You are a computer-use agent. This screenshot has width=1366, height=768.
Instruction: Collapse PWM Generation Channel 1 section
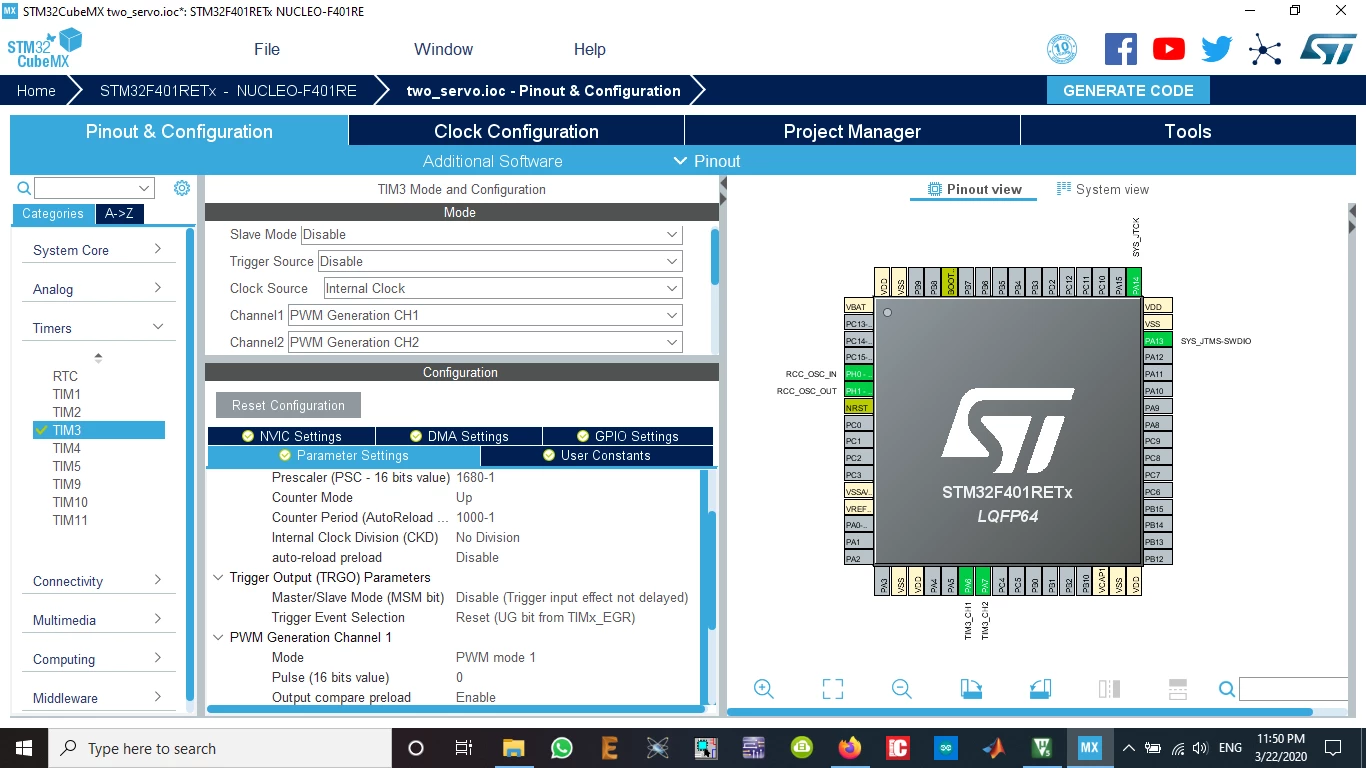click(219, 637)
